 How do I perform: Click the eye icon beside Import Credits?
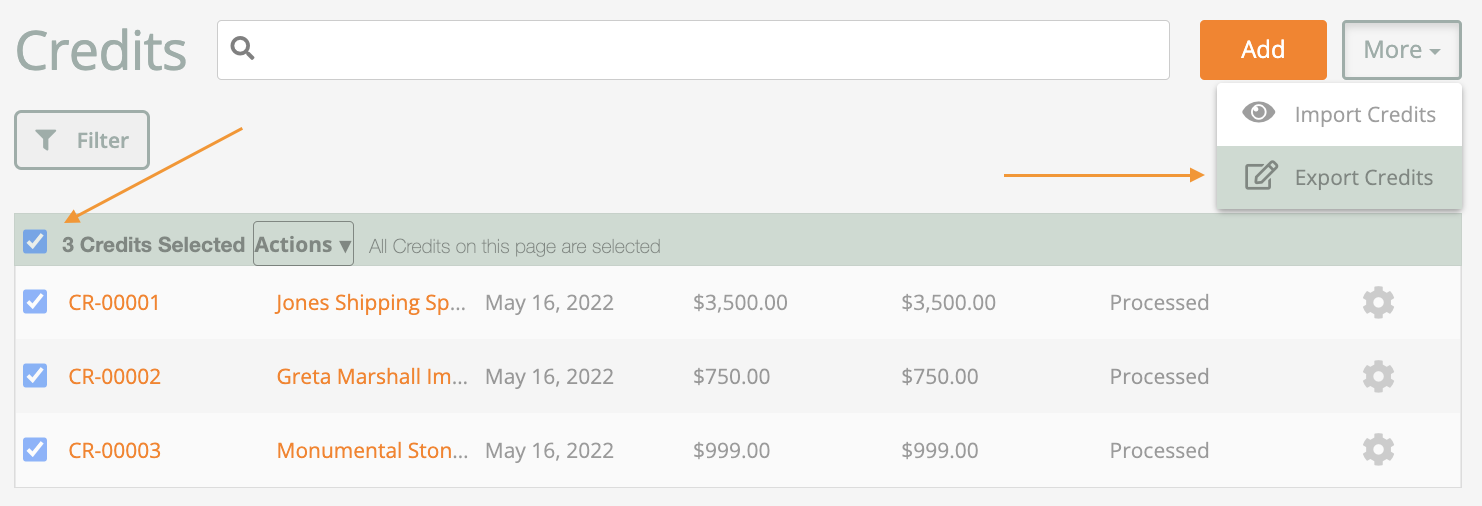coord(1258,112)
